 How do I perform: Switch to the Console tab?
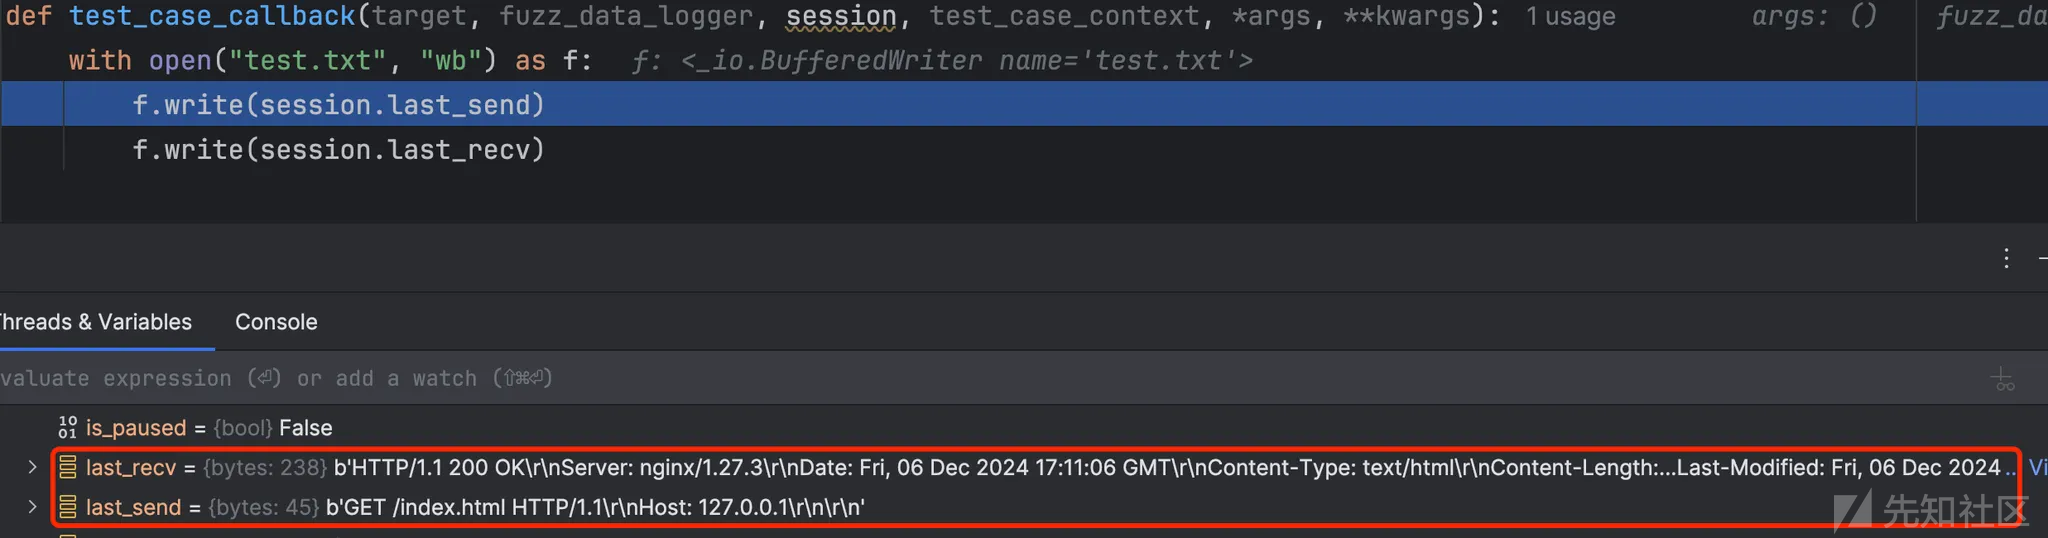276,322
